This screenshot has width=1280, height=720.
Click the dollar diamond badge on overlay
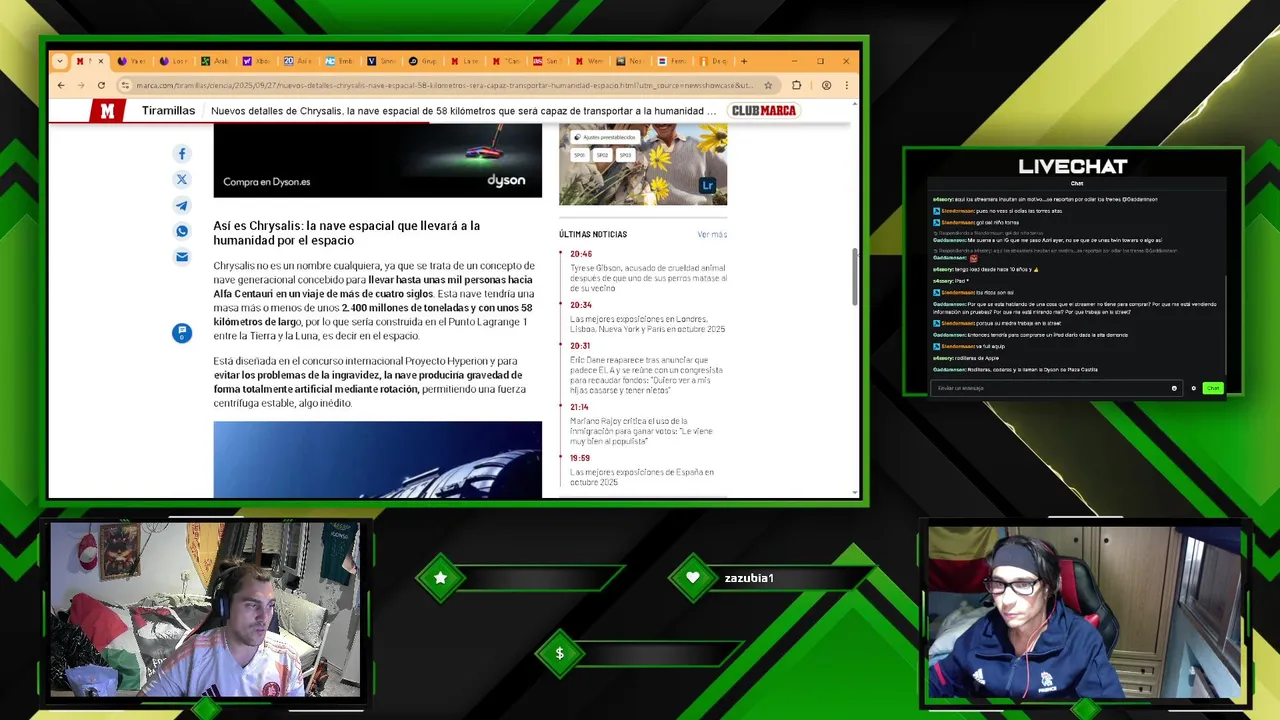pyautogui.click(x=560, y=654)
